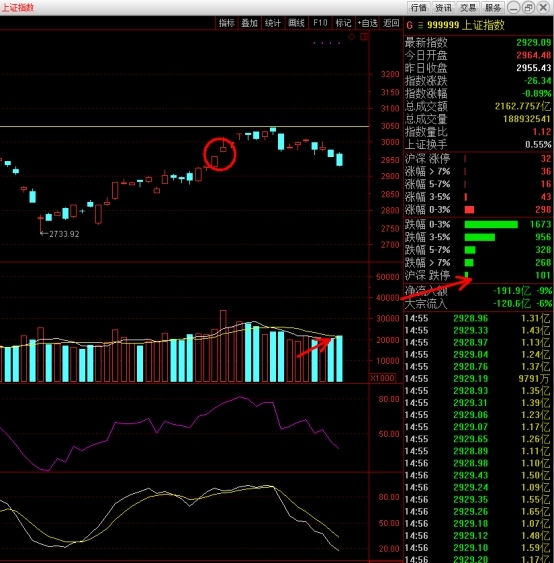
Task: Switch to the 行情 tab
Action: point(419,8)
